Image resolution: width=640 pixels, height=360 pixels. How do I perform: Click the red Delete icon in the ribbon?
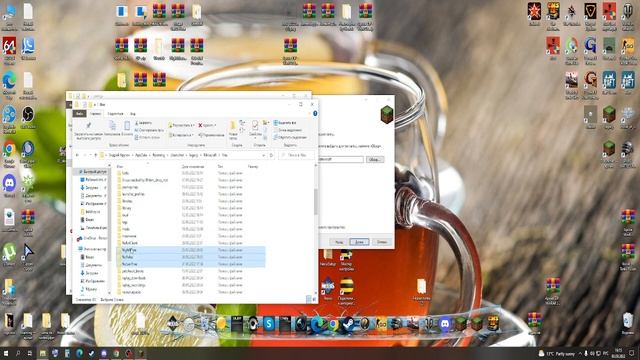[x=201, y=125]
